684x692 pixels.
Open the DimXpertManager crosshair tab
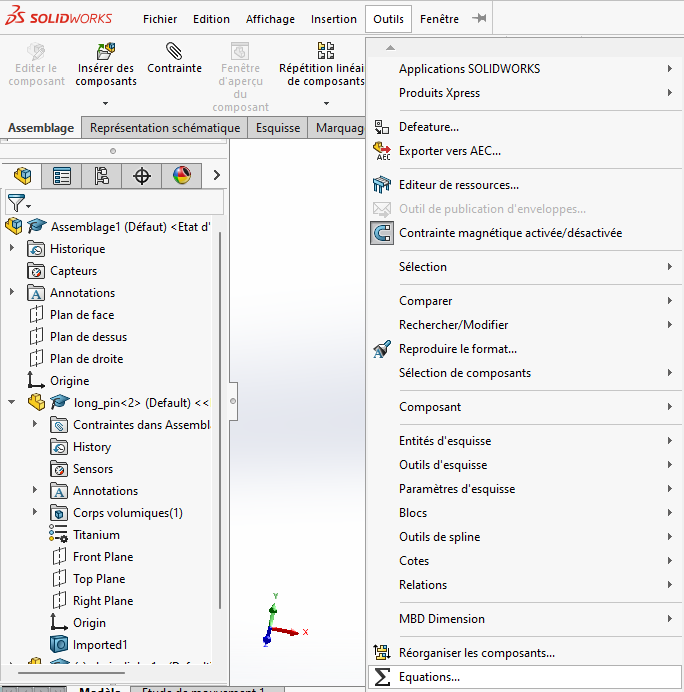[x=142, y=176]
